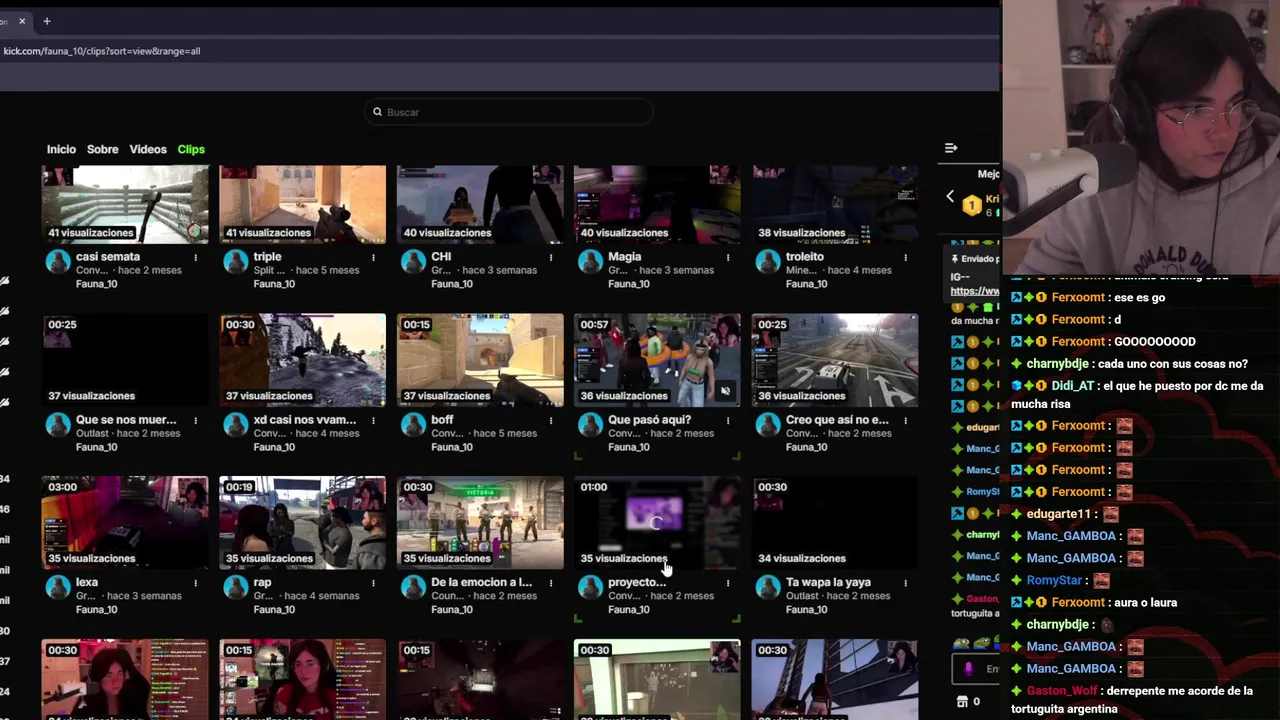Open options menu for Ta wapa la yaya clip
This screenshot has height=720, width=1280.
click(905, 582)
